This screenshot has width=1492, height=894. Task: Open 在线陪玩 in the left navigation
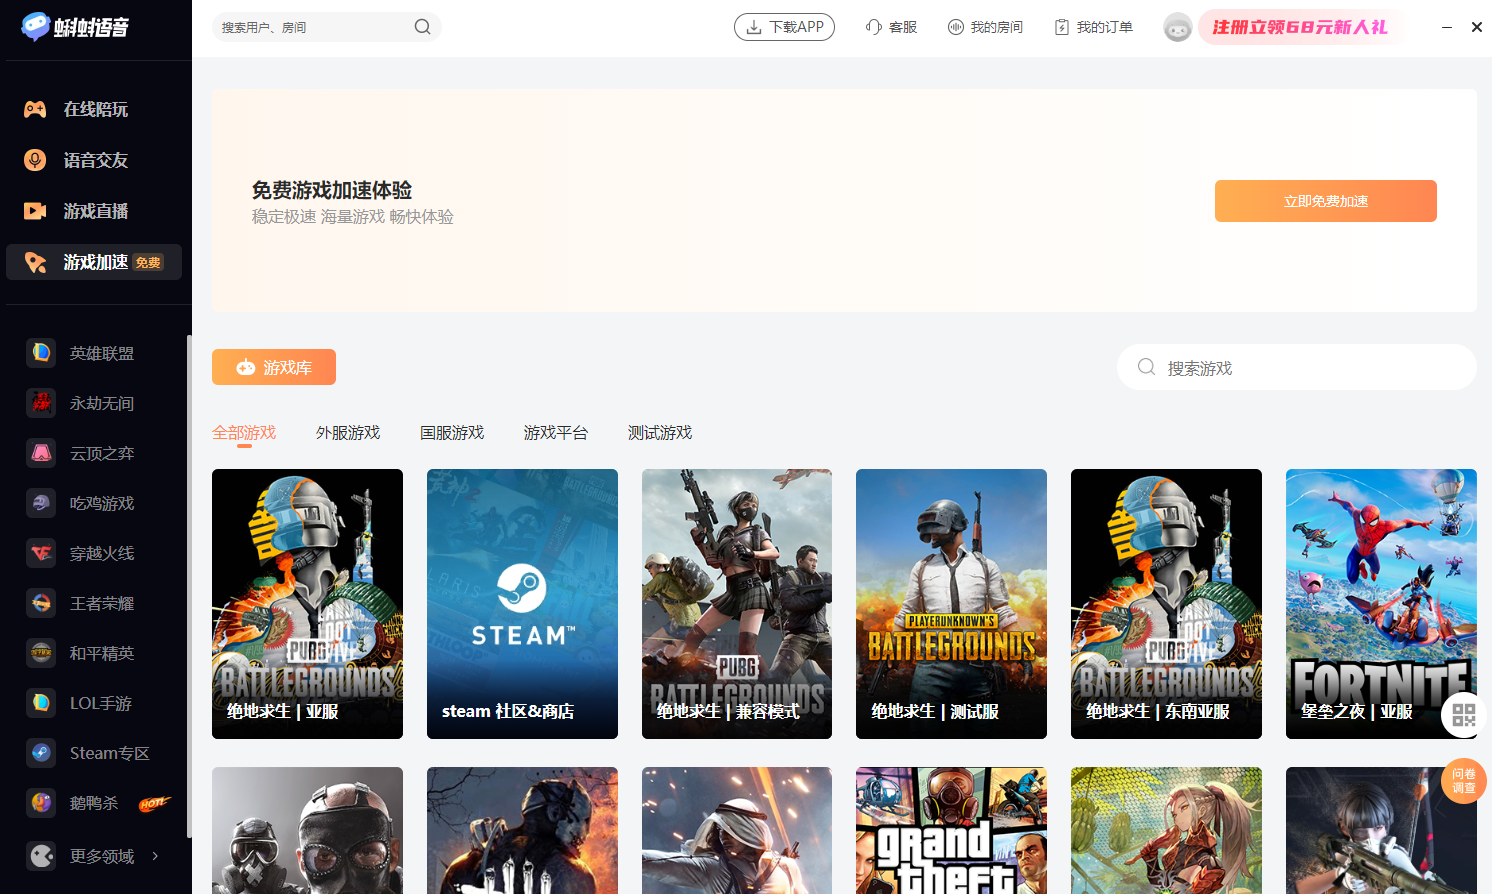(x=95, y=109)
